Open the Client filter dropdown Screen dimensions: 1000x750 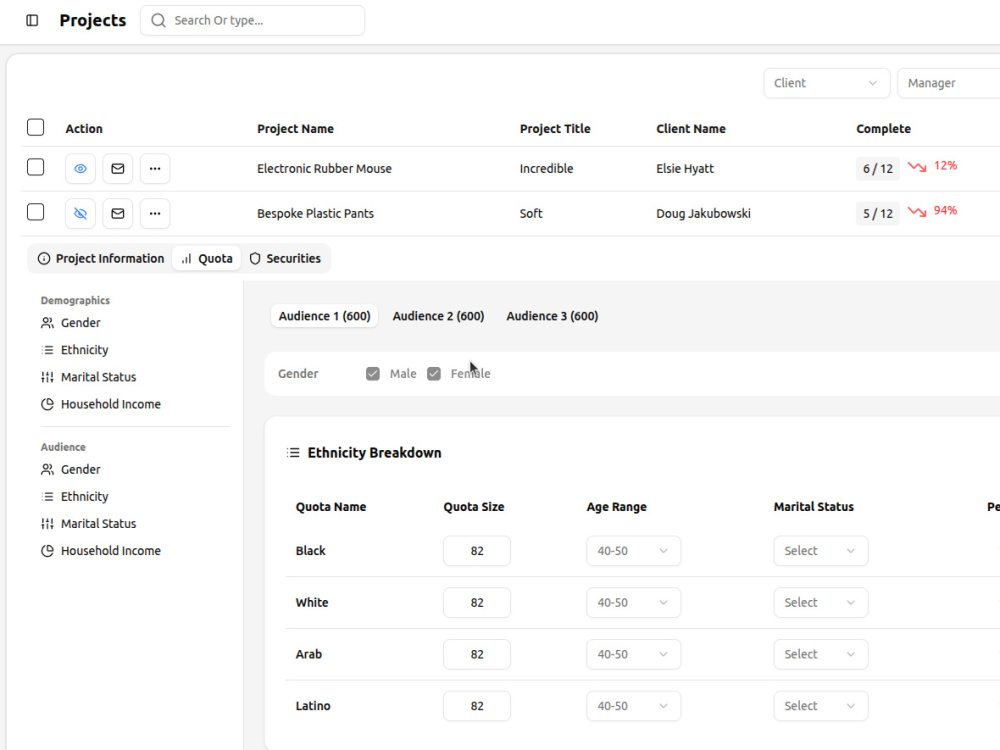(827, 84)
